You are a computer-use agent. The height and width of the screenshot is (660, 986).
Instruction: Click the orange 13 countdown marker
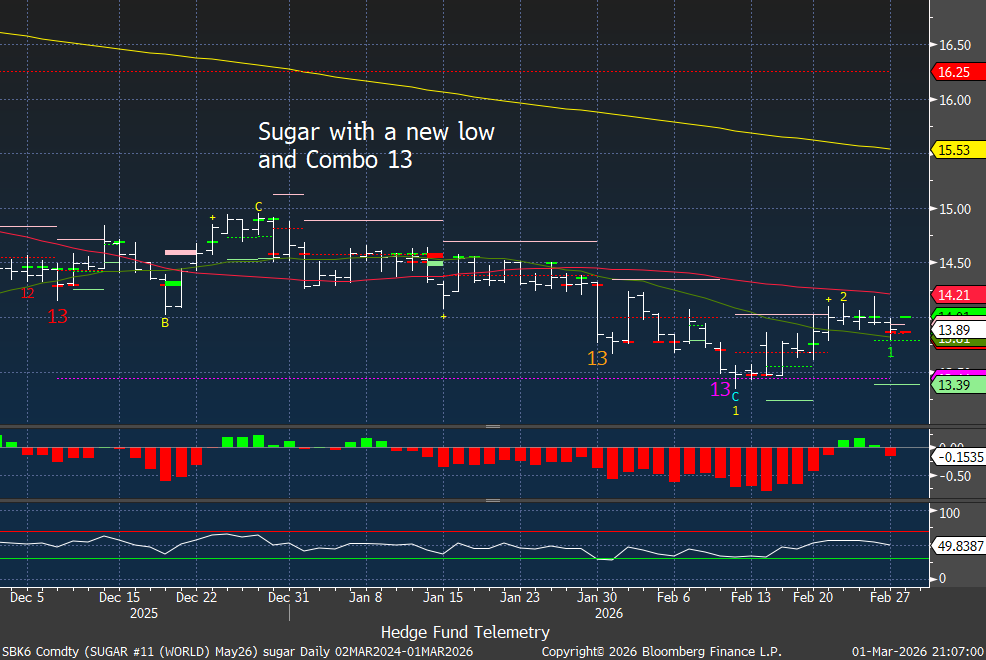(597, 358)
